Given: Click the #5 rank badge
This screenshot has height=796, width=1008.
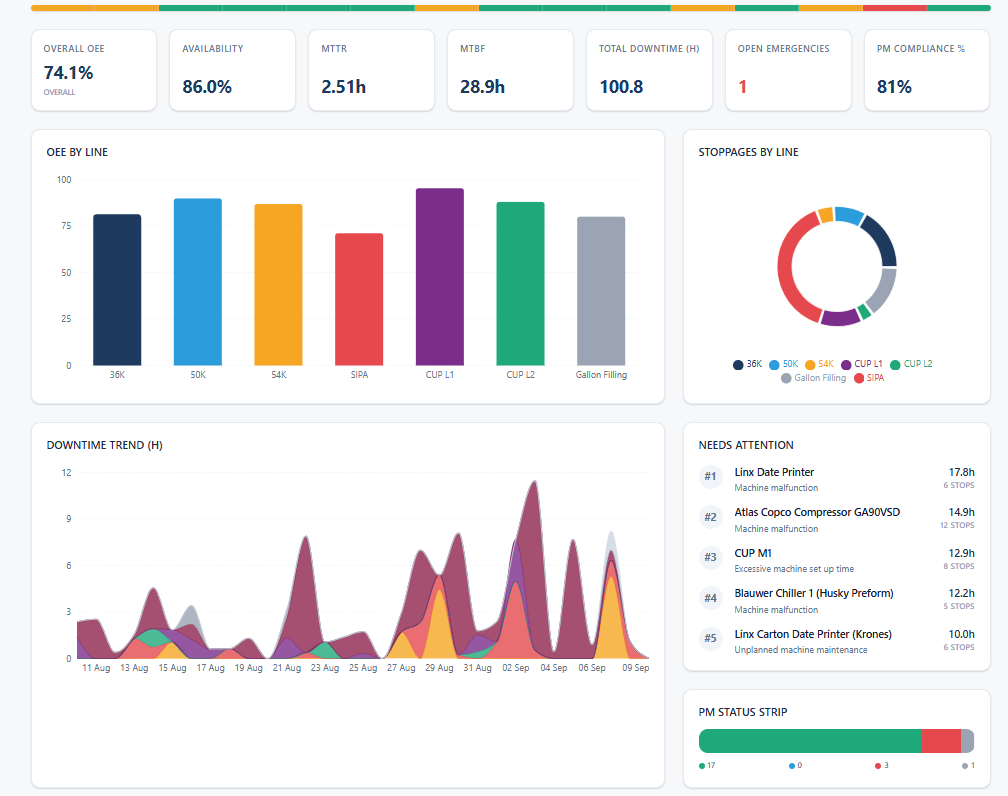Looking at the screenshot, I should click(x=710, y=638).
